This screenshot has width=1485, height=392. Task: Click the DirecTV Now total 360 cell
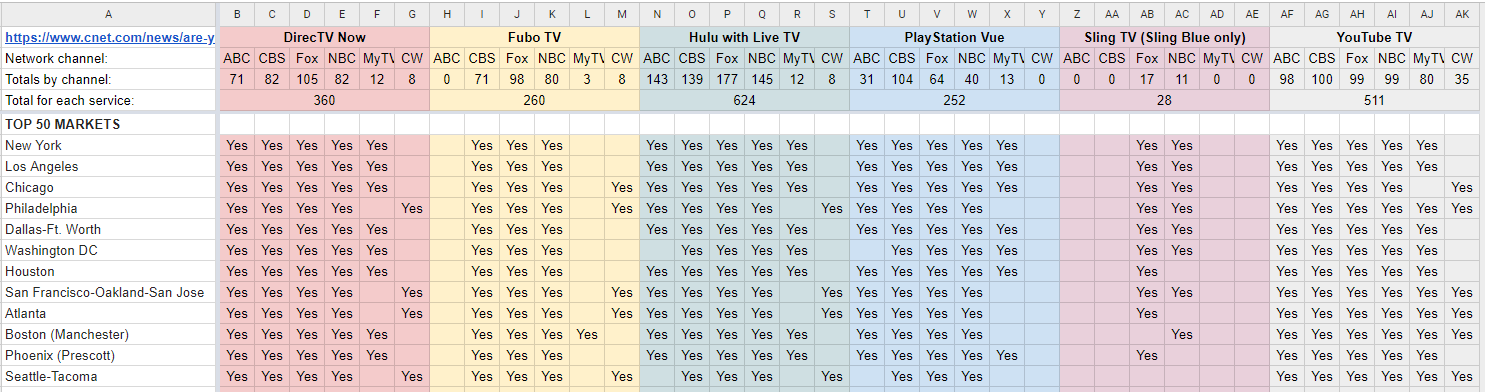pyautogui.click(x=324, y=100)
